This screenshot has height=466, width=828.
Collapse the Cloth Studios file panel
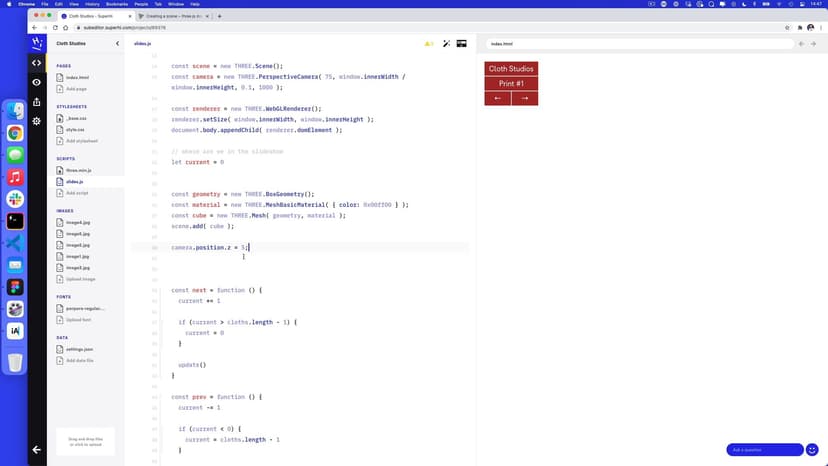tap(117, 44)
